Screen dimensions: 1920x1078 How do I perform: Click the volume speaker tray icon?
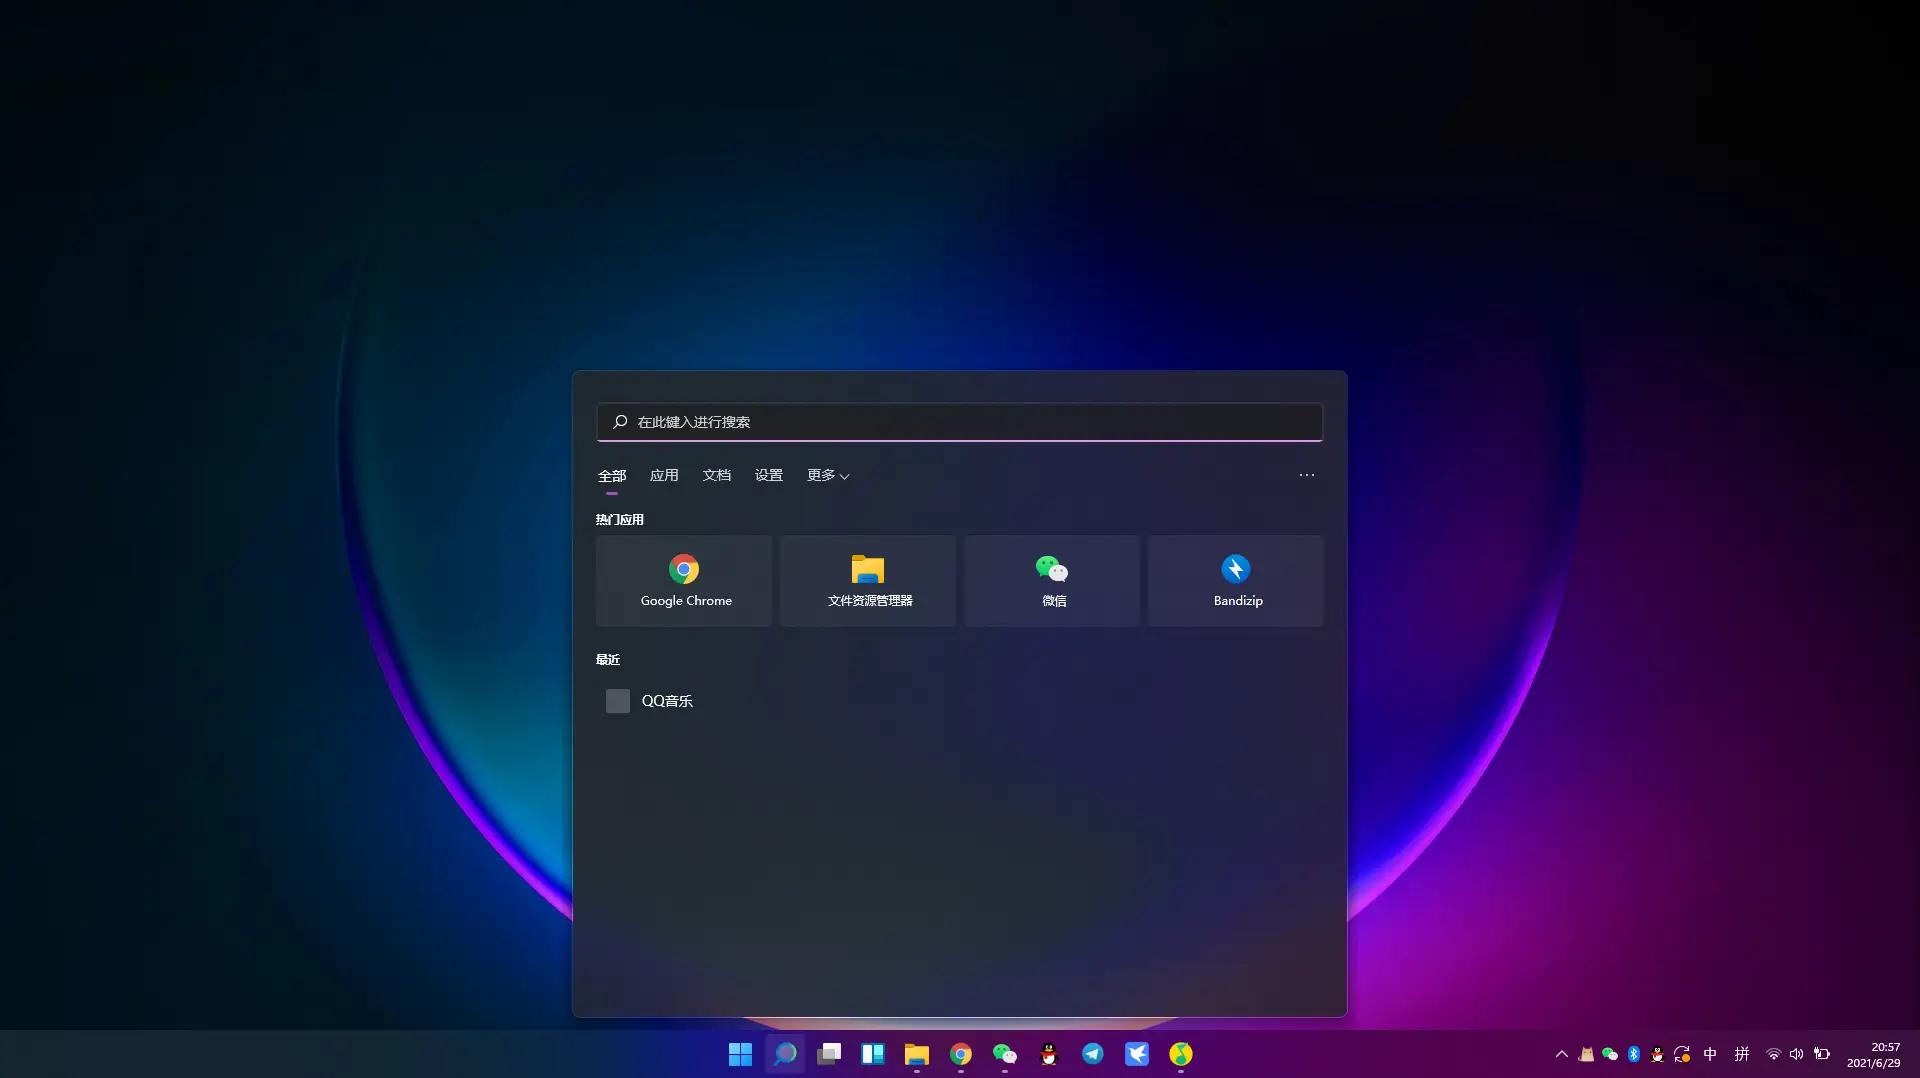coord(1797,1054)
